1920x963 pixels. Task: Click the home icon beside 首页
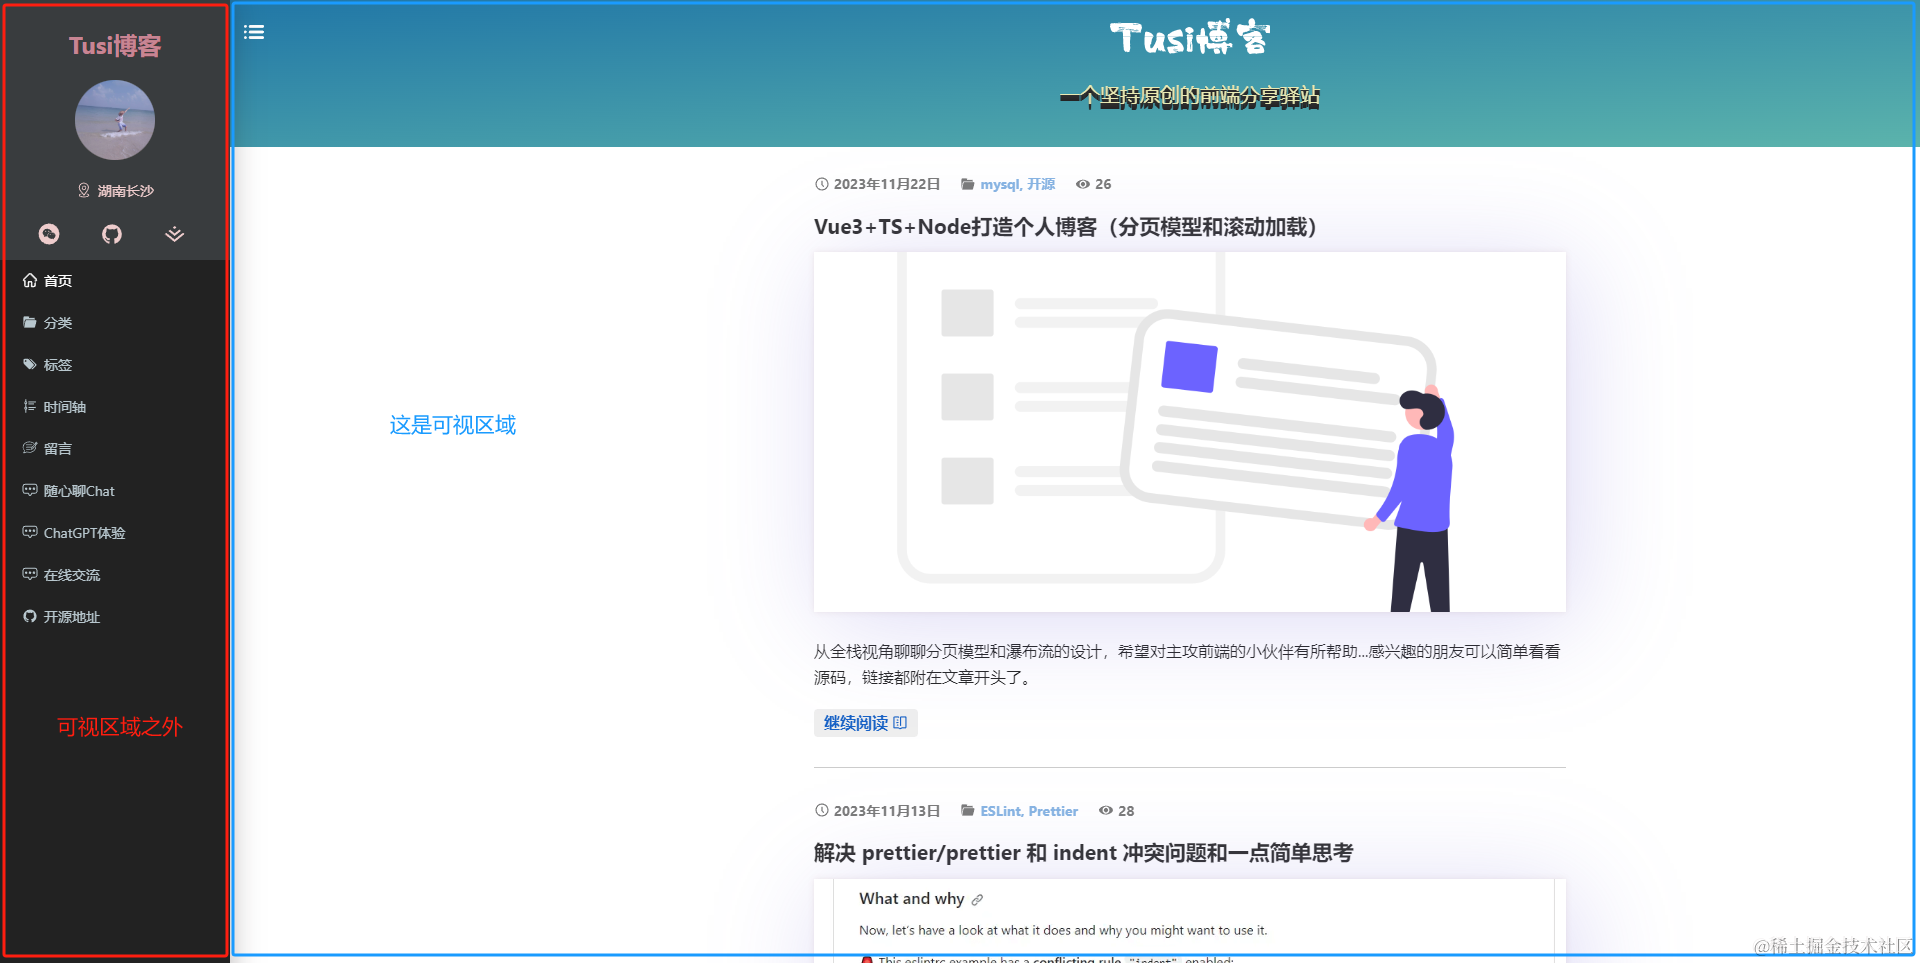pyautogui.click(x=30, y=280)
